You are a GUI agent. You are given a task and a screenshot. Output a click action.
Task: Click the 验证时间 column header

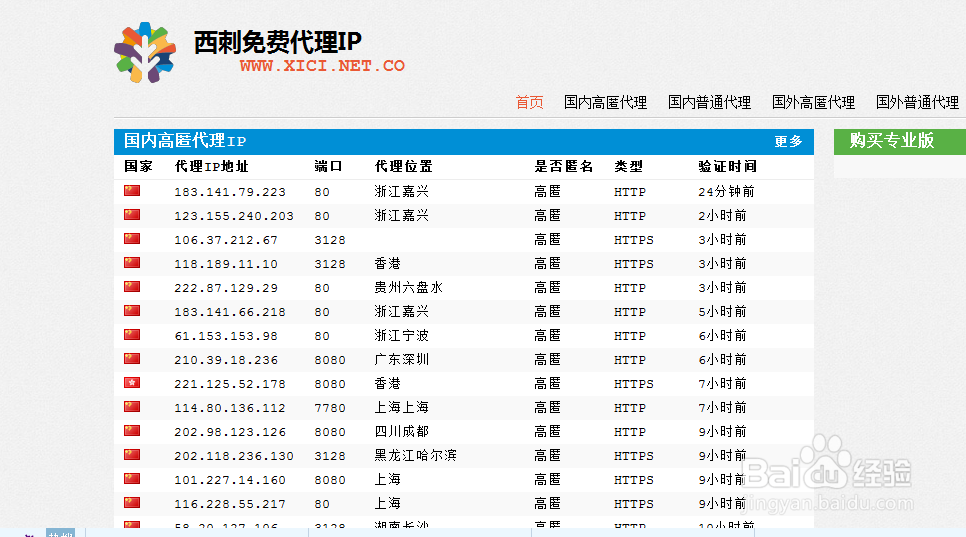coord(728,166)
